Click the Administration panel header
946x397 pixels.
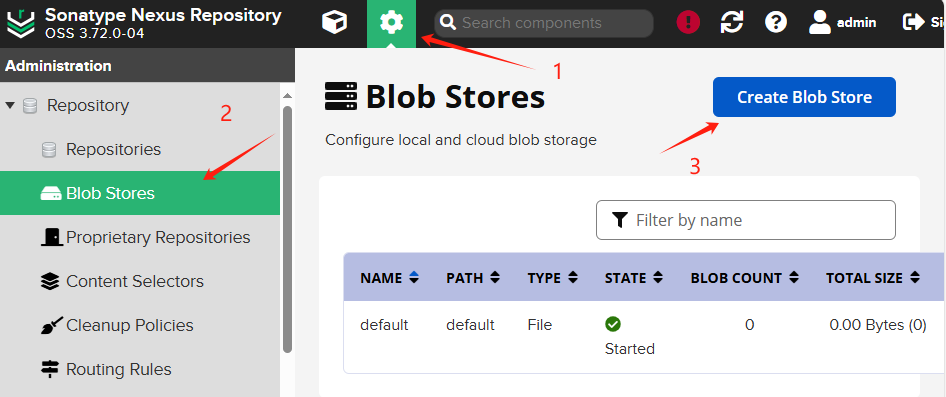coord(147,65)
